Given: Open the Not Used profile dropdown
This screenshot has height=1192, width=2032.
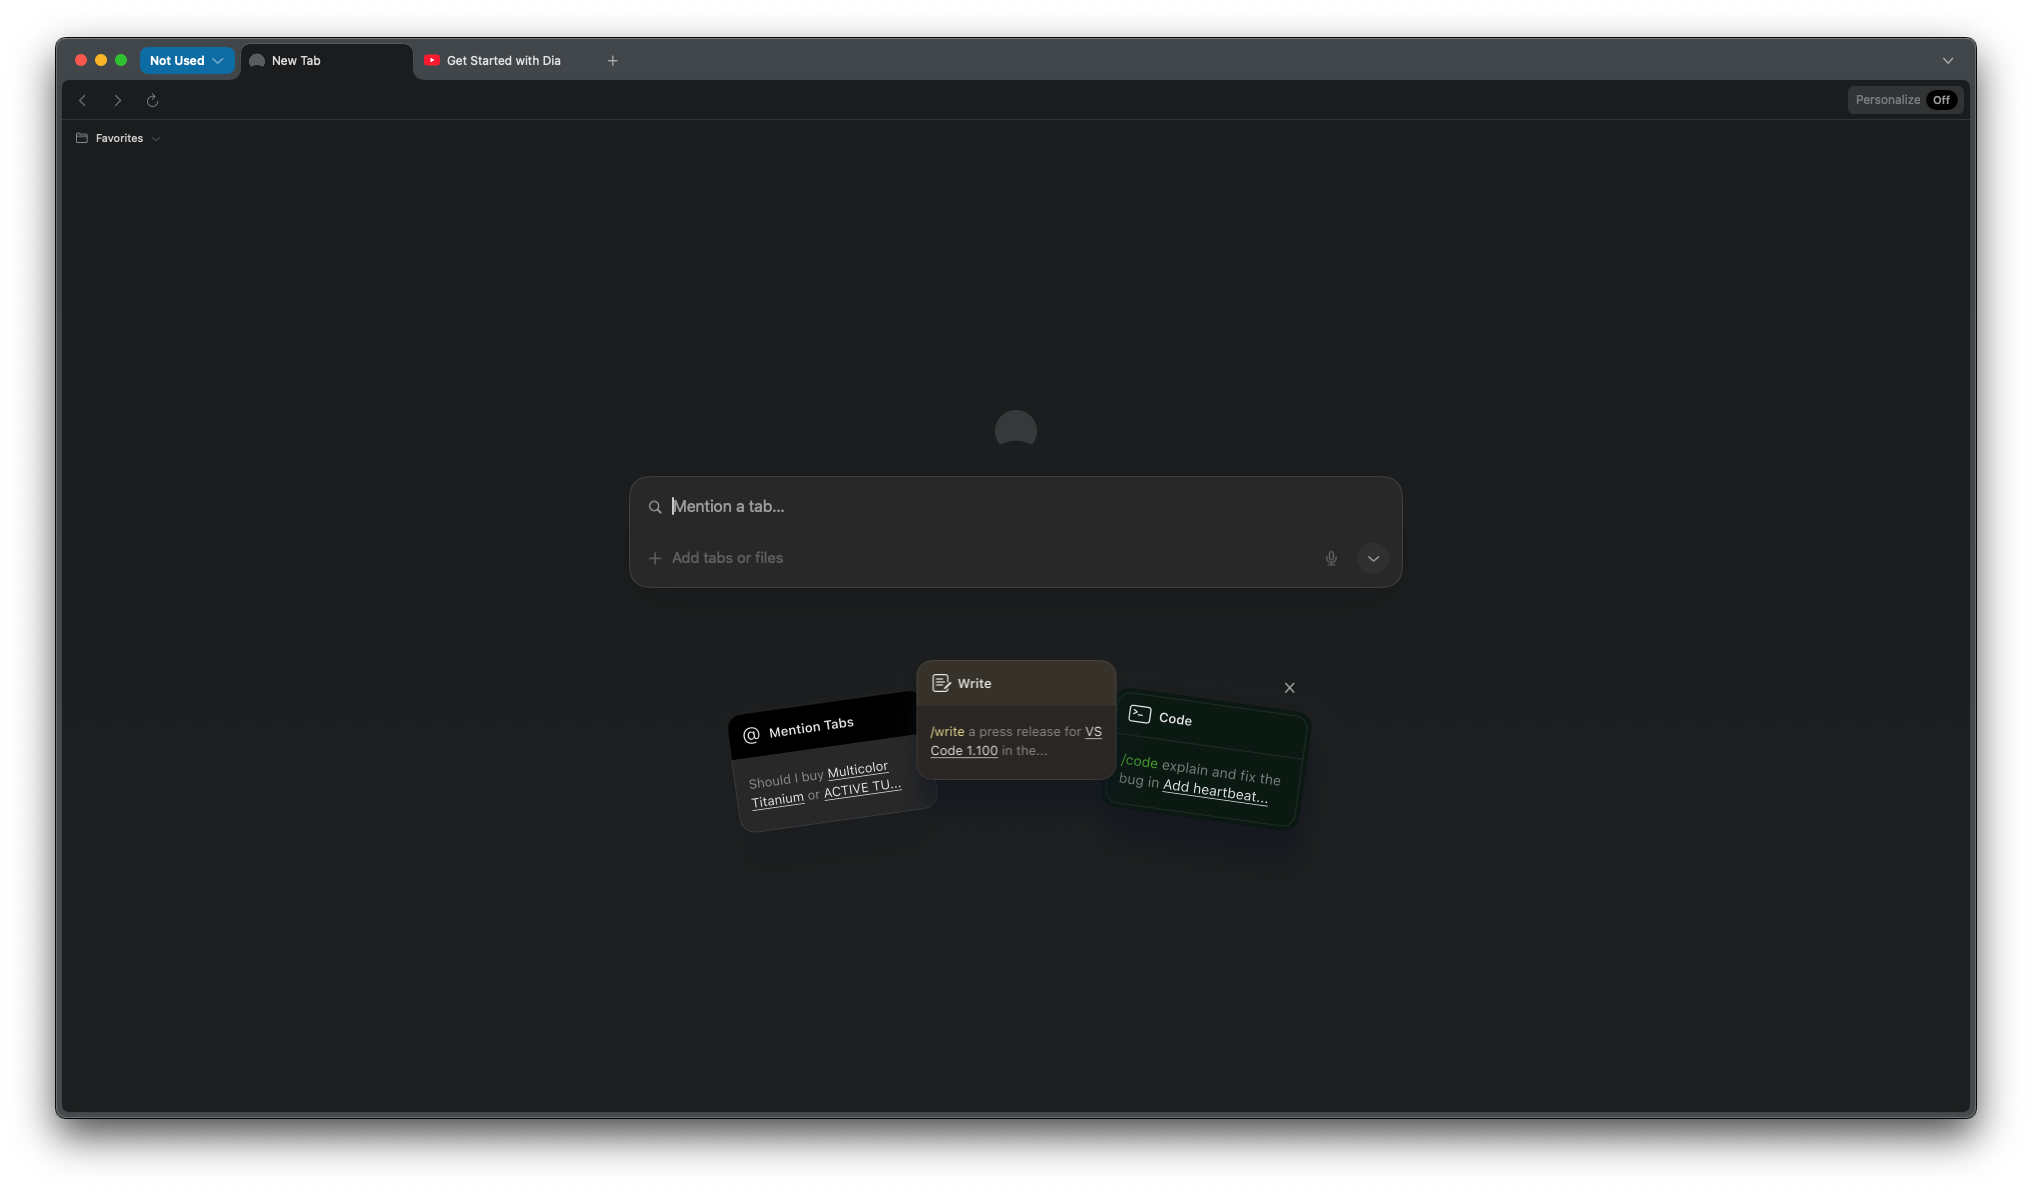Looking at the screenshot, I should [x=187, y=61].
